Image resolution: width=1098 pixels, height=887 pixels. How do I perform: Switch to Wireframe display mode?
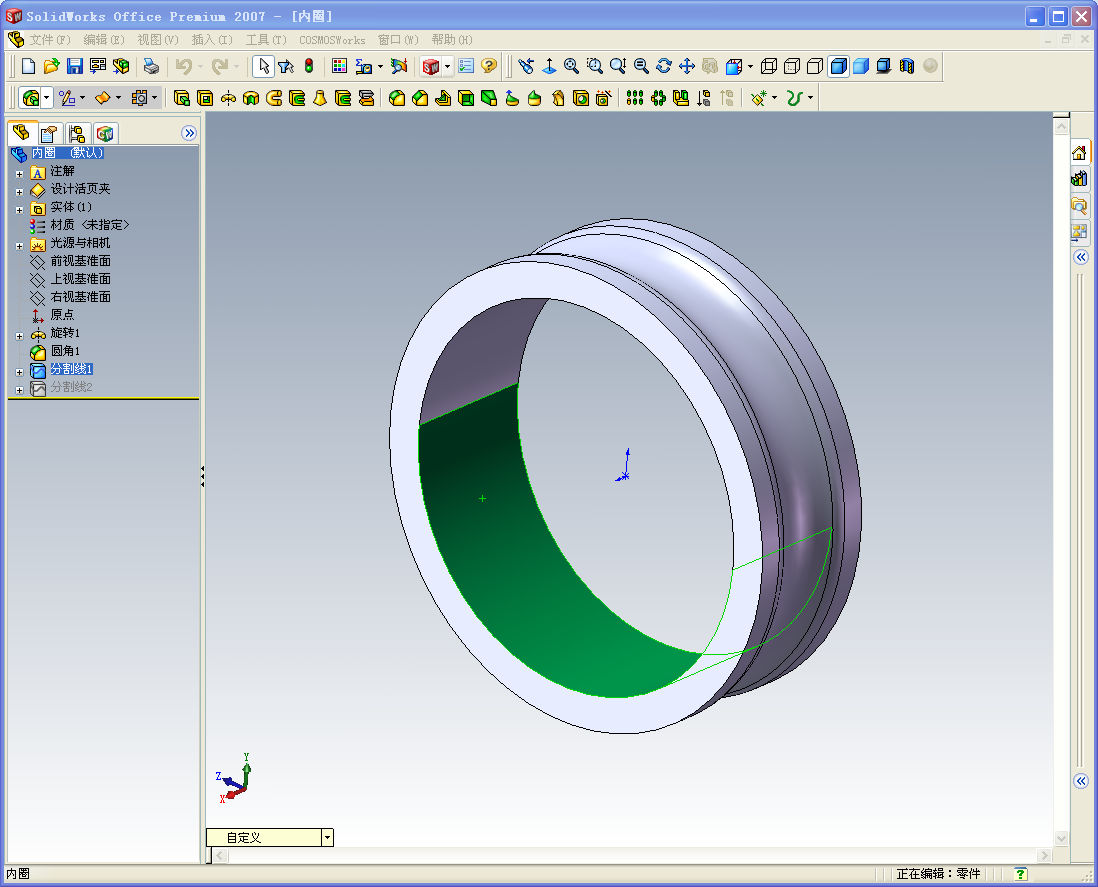768,67
